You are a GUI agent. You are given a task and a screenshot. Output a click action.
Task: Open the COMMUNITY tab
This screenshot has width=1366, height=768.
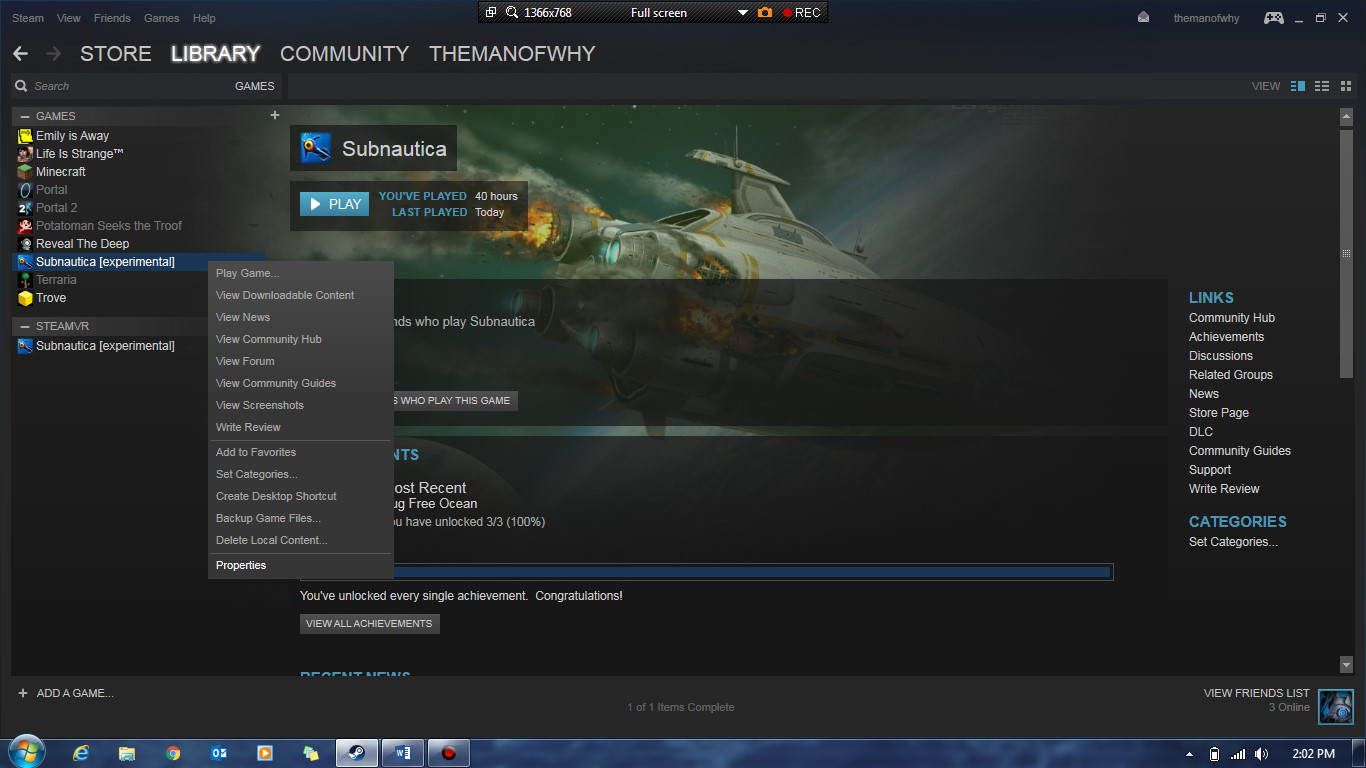[x=345, y=54]
